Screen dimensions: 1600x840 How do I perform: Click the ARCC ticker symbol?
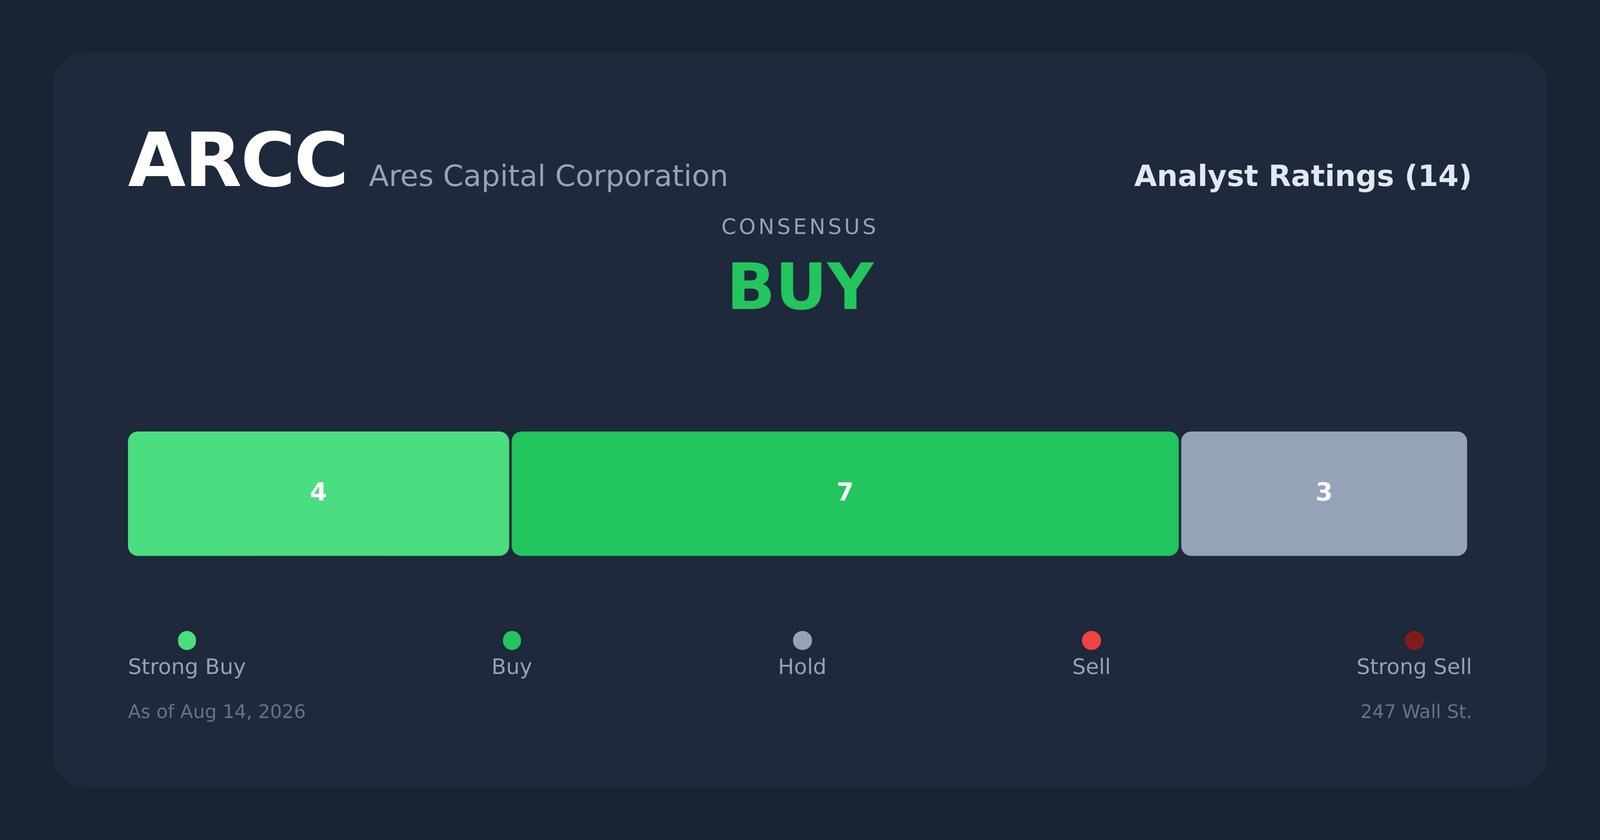tap(237, 162)
